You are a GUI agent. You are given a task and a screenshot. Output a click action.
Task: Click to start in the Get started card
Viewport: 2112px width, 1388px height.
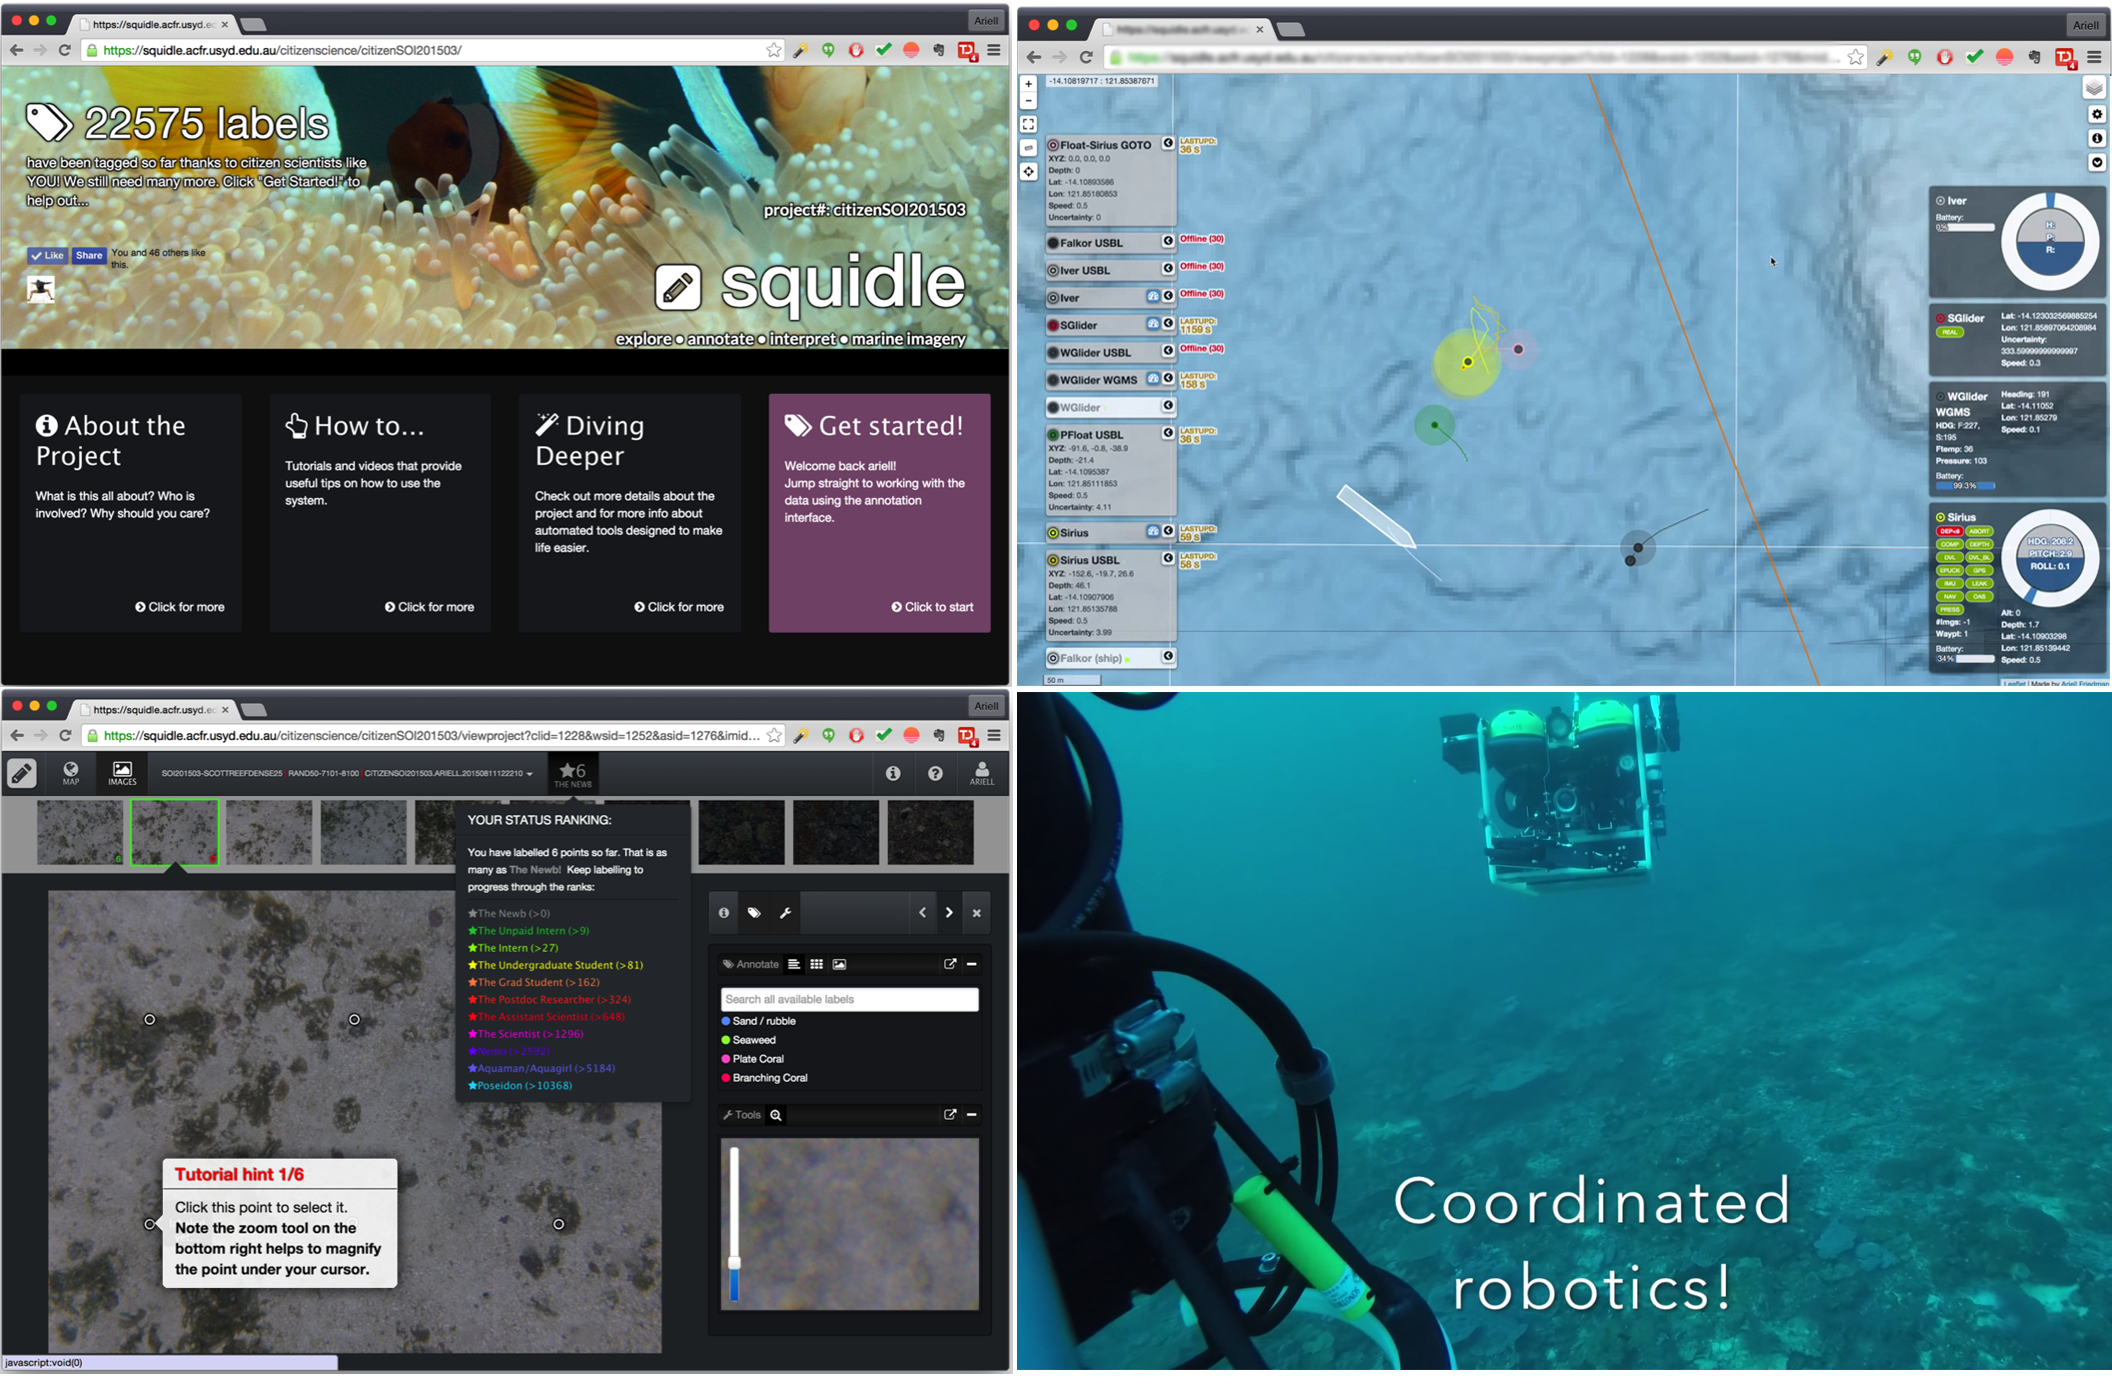[x=932, y=607]
